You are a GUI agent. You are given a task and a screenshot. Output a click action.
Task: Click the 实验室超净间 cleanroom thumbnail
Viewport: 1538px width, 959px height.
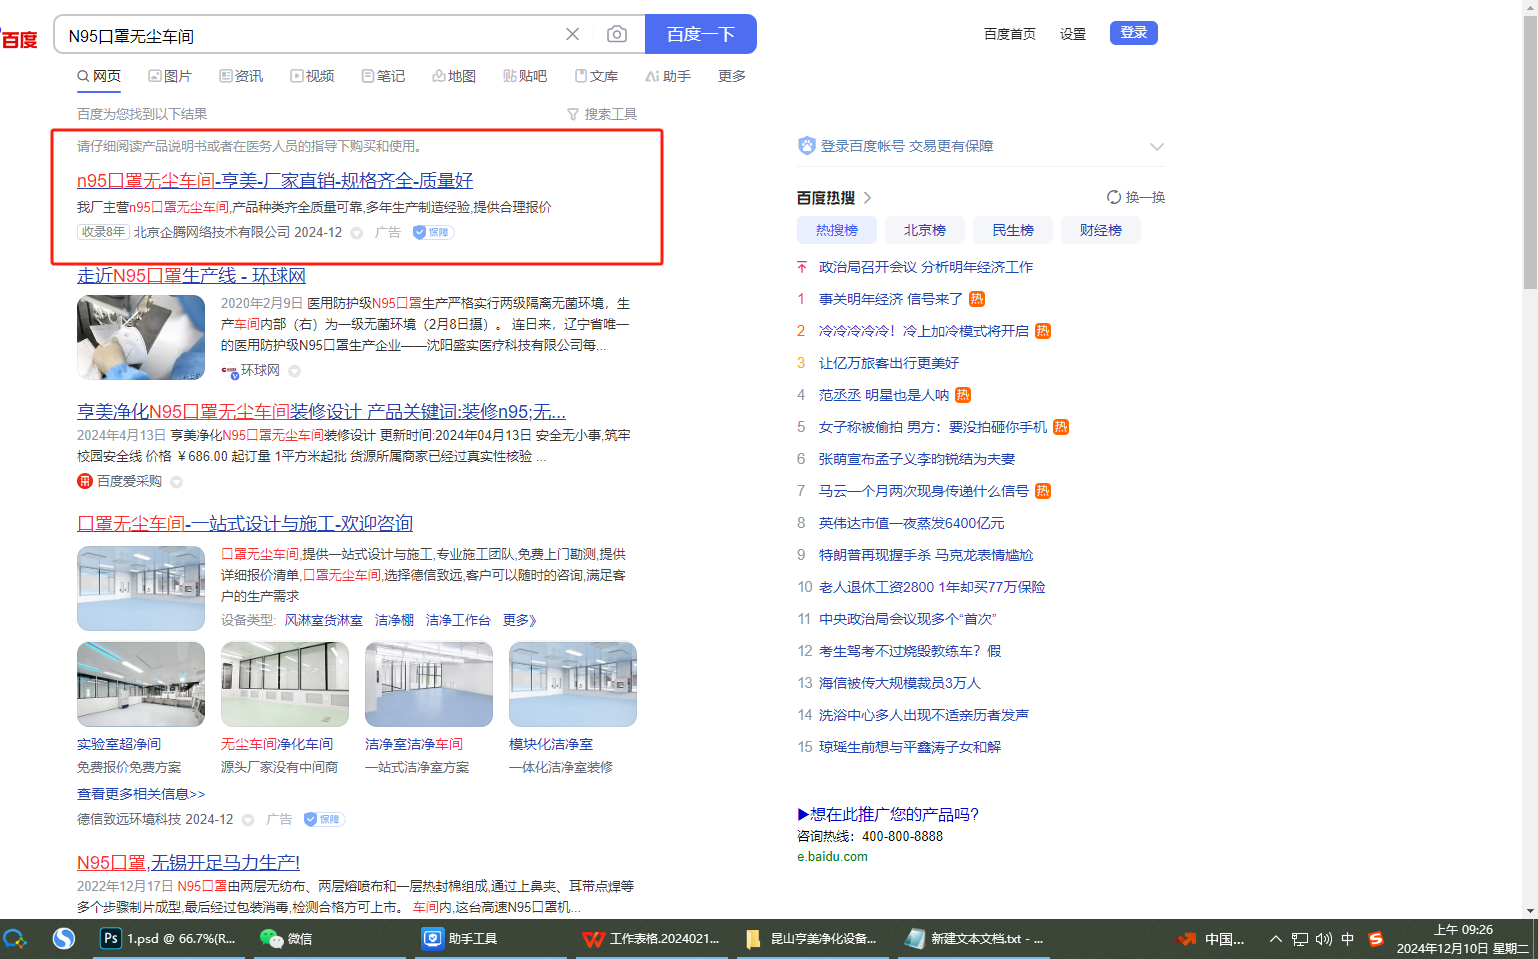[141, 684]
